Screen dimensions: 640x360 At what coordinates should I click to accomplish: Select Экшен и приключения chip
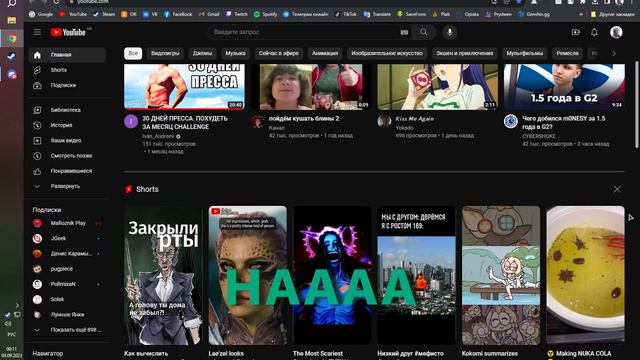[464, 53]
